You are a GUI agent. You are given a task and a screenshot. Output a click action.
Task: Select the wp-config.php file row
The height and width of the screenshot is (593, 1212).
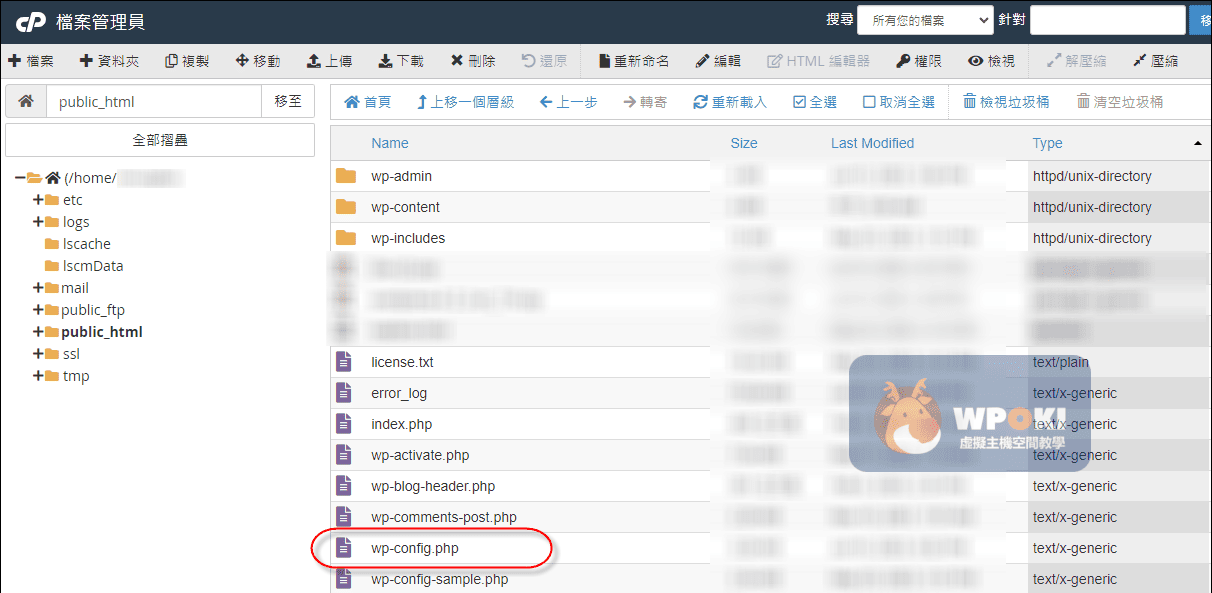pyautogui.click(x=415, y=548)
